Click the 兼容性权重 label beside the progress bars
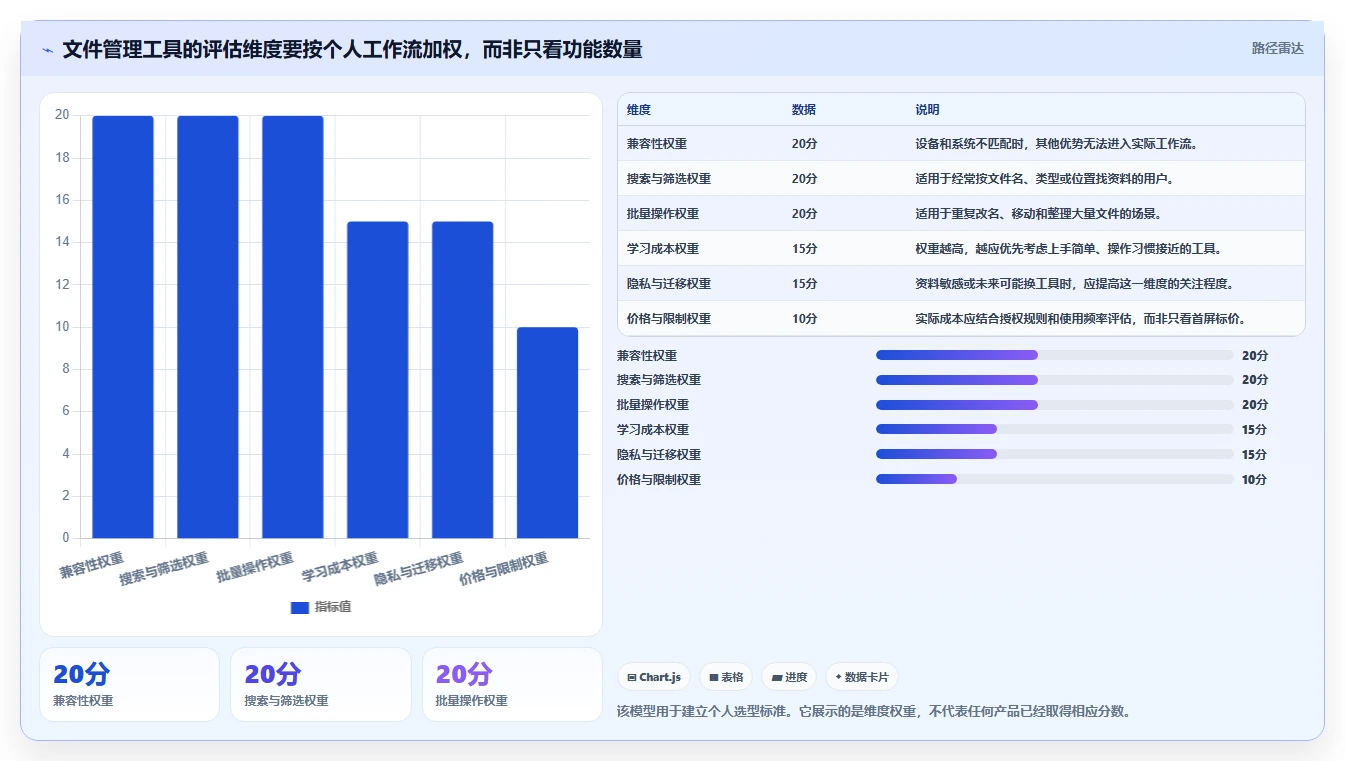The height and width of the screenshot is (761, 1345). [x=647, y=355]
